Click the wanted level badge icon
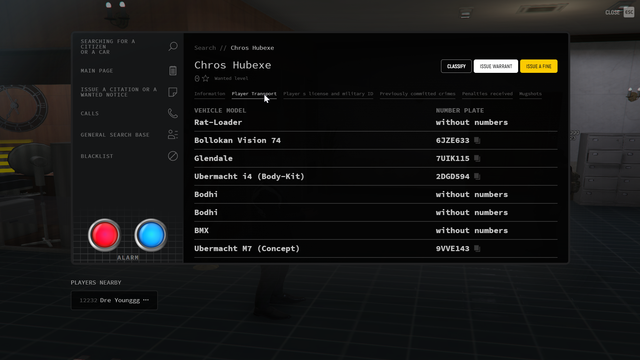640x360 pixels. 197,78
